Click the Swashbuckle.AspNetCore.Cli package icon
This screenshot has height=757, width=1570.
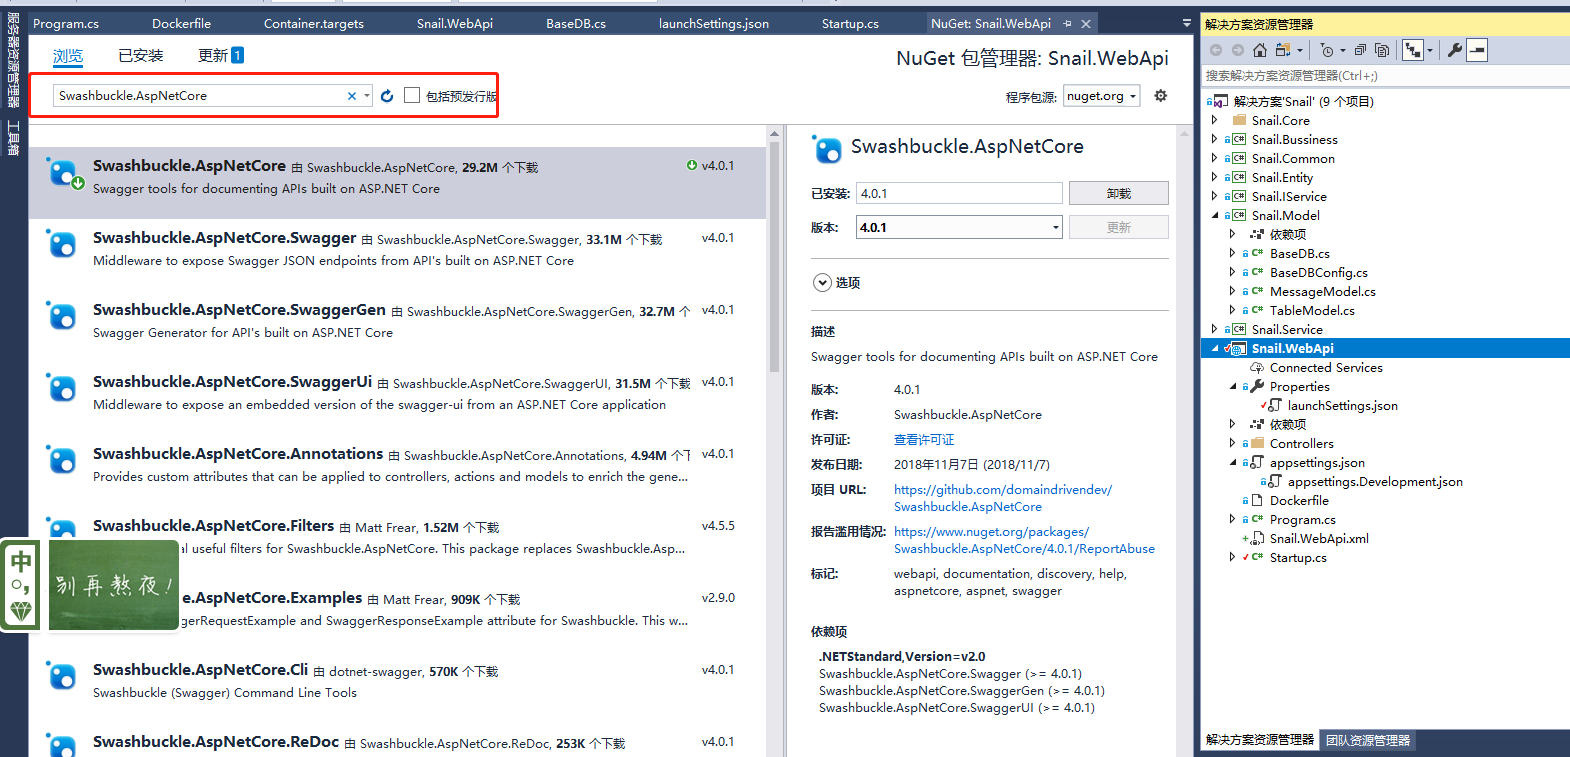[62, 676]
